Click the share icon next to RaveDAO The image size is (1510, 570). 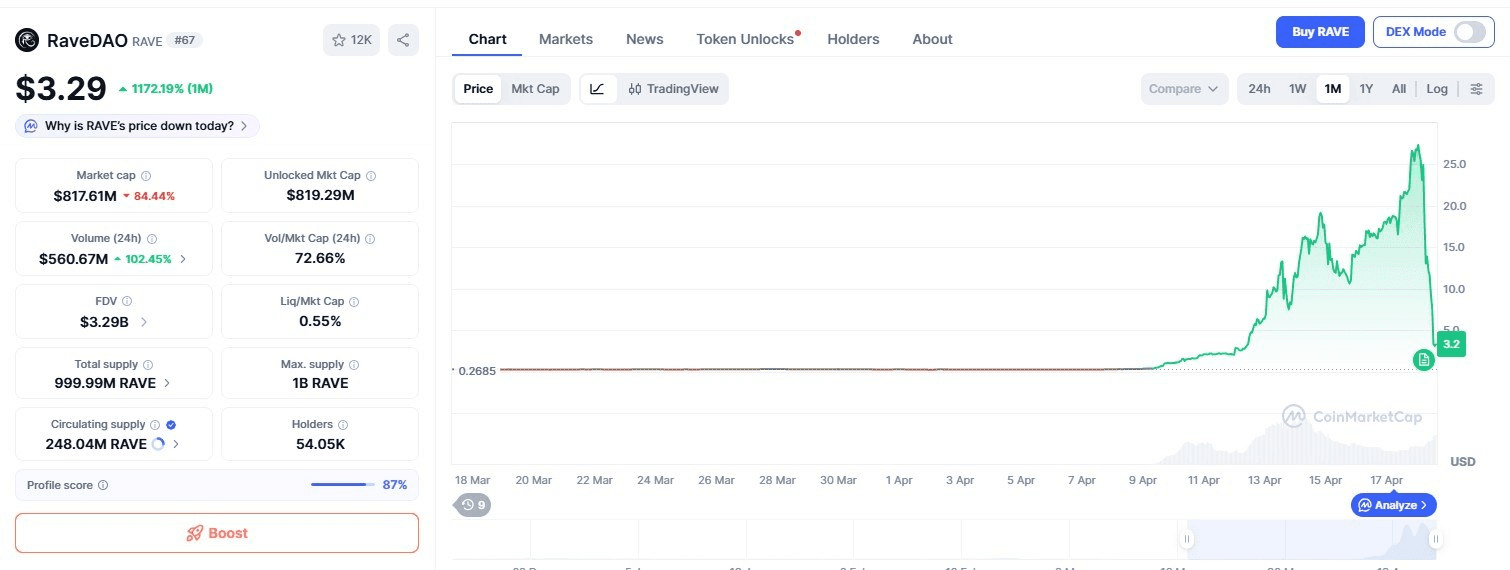click(x=403, y=40)
